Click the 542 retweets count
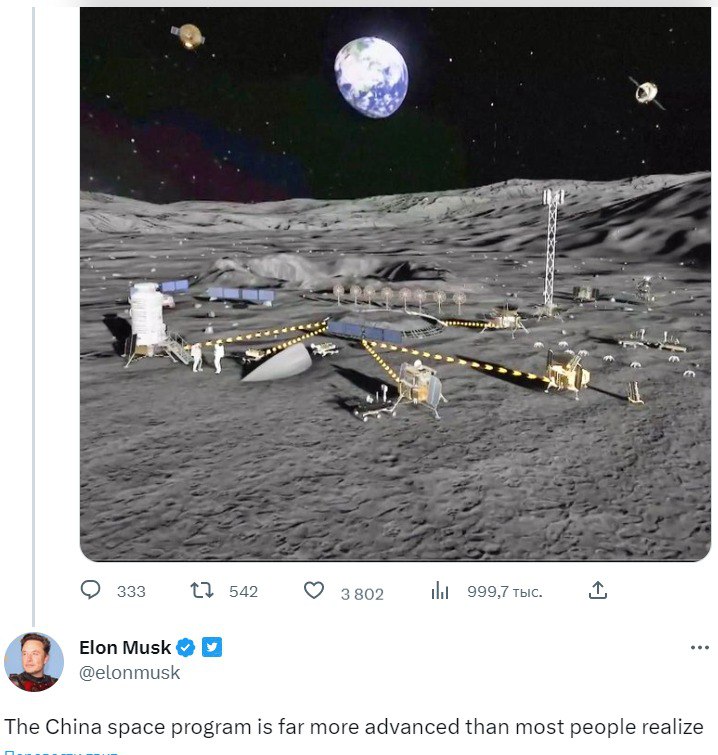Viewport: 718px width, 755px height. tap(243, 591)
